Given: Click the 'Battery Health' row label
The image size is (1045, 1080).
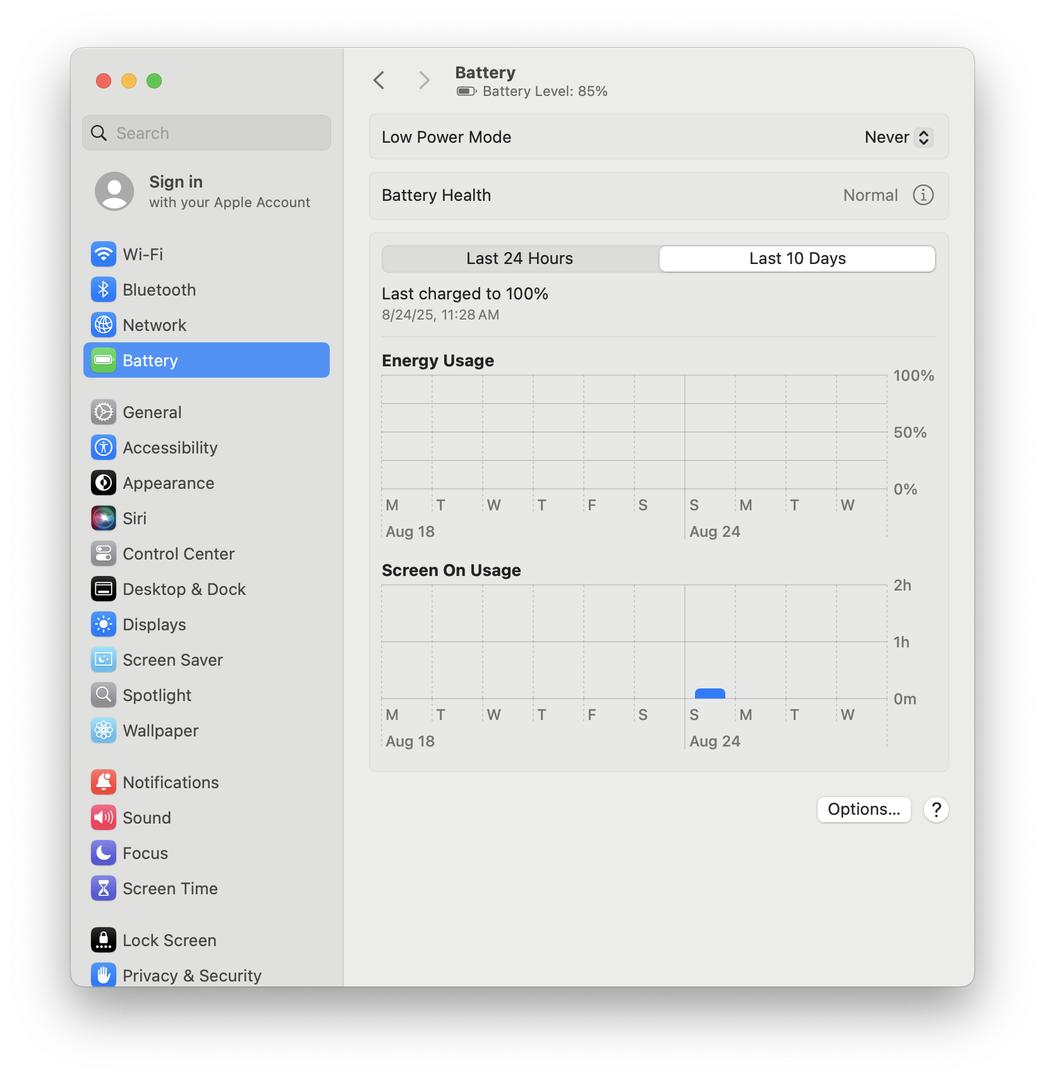Looking at the screenshot, I should pos(436,195).
